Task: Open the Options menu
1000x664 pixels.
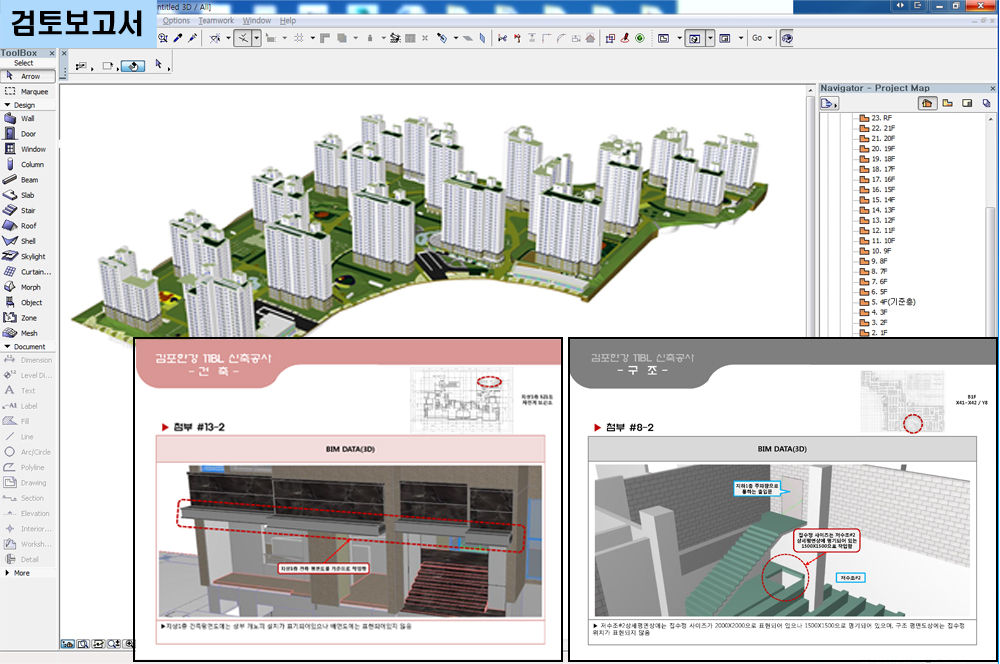Action: 176,21
